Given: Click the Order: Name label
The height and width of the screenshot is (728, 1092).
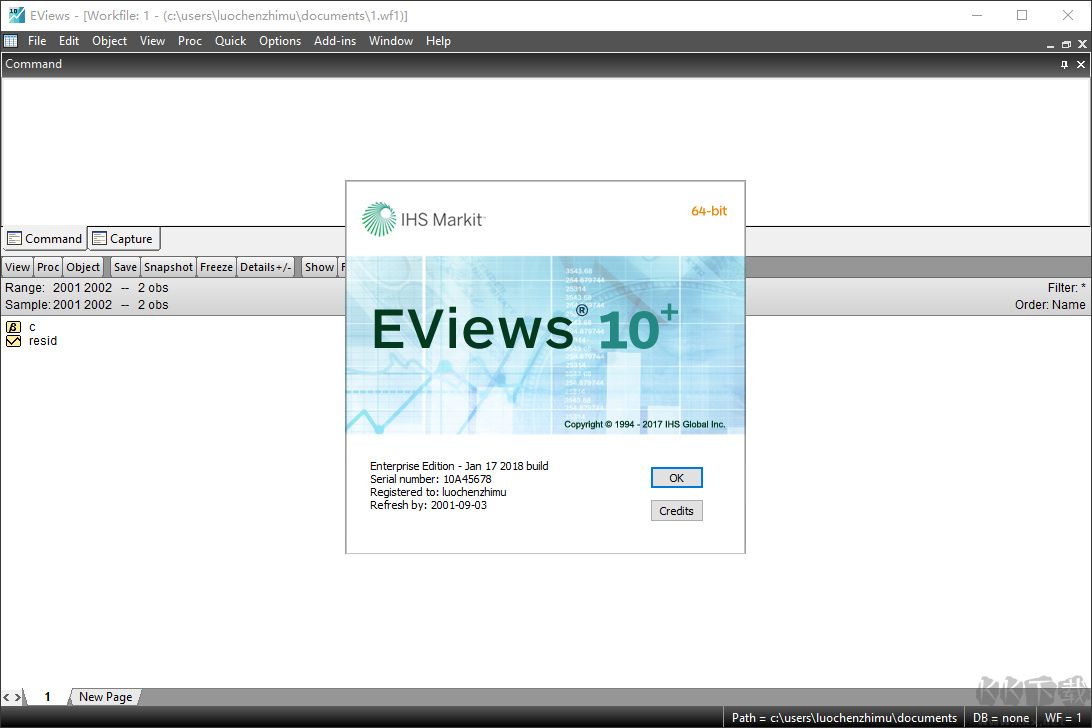Looking at the screenshot, I should (x=1050, y=304).
